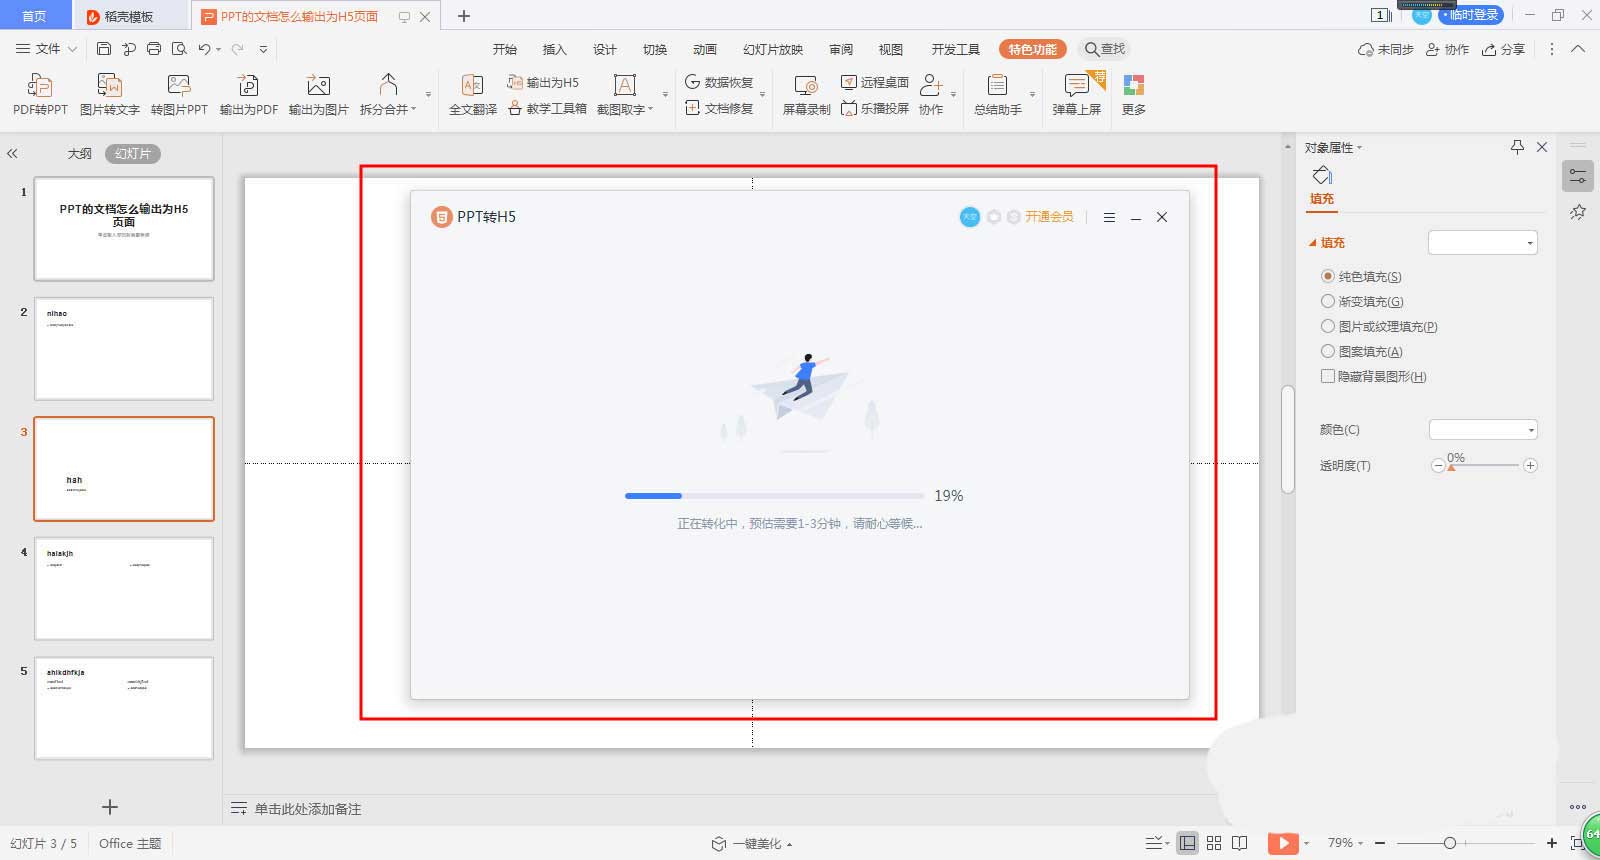The width and height of the screenshot is (1600, 860).
Task: Click 输出为PDF in the ribbon
Action: [248, 95]
